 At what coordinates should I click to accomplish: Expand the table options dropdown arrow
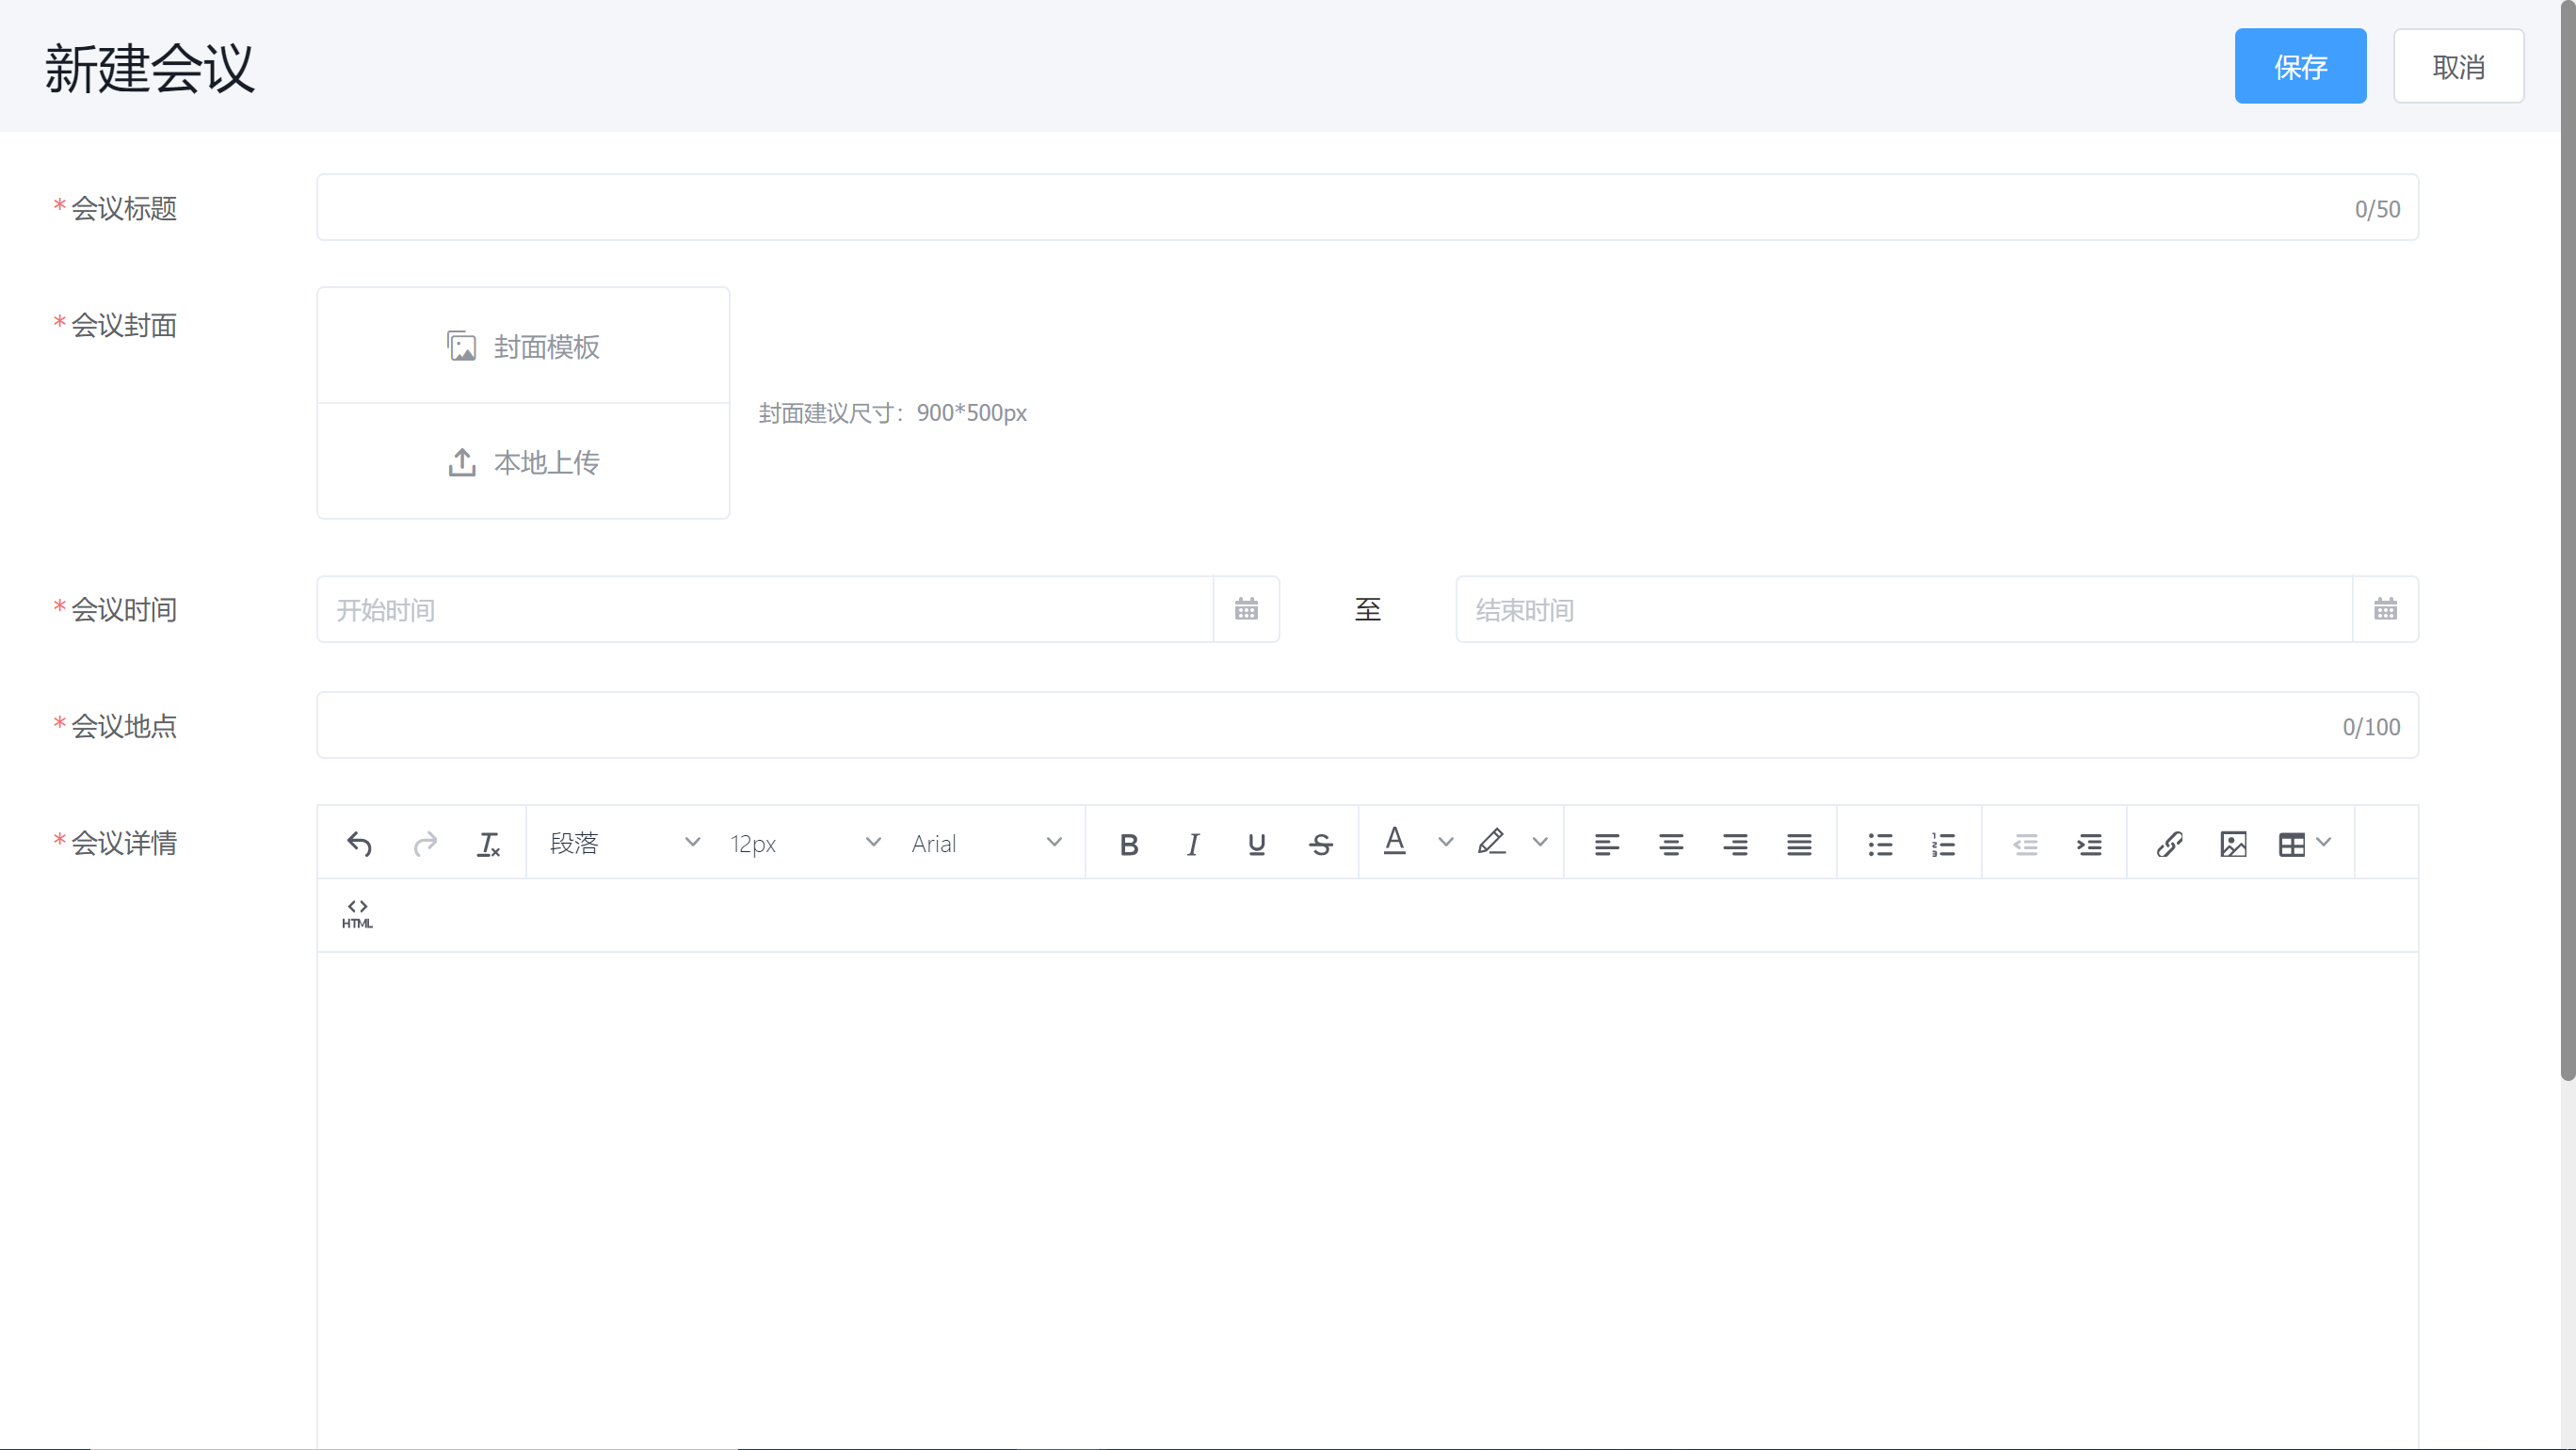click(2324, 842)
